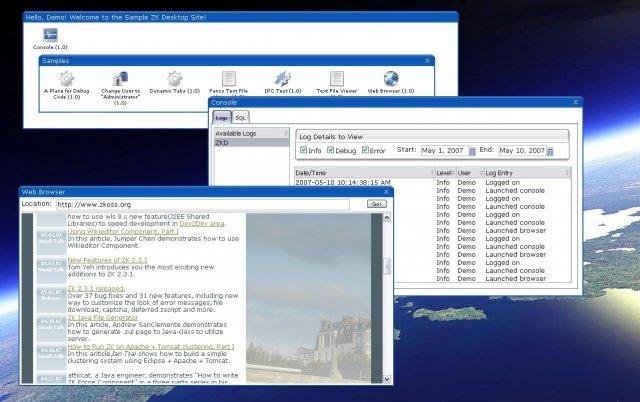Sort log table by Level column
The image size is (640, 402).
(x=444, y=173)
